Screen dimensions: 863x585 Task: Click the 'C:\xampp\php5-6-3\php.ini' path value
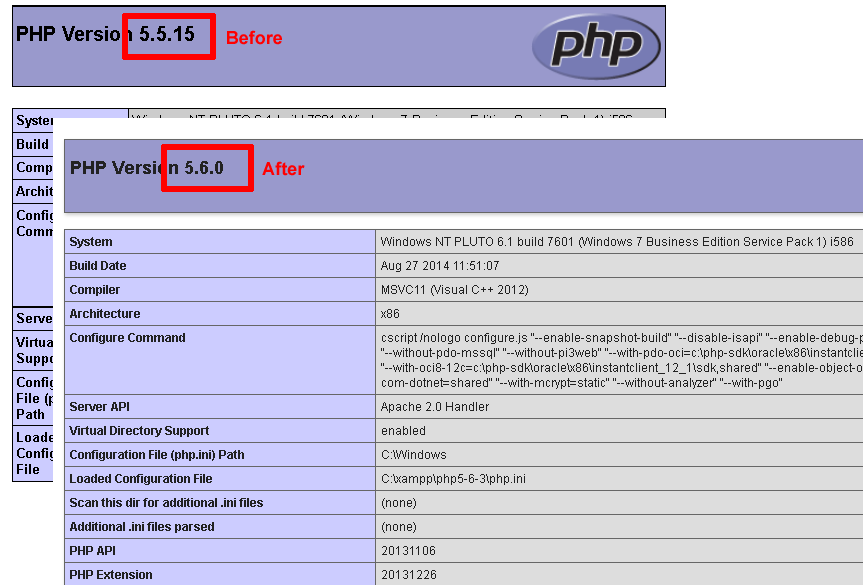453,479
